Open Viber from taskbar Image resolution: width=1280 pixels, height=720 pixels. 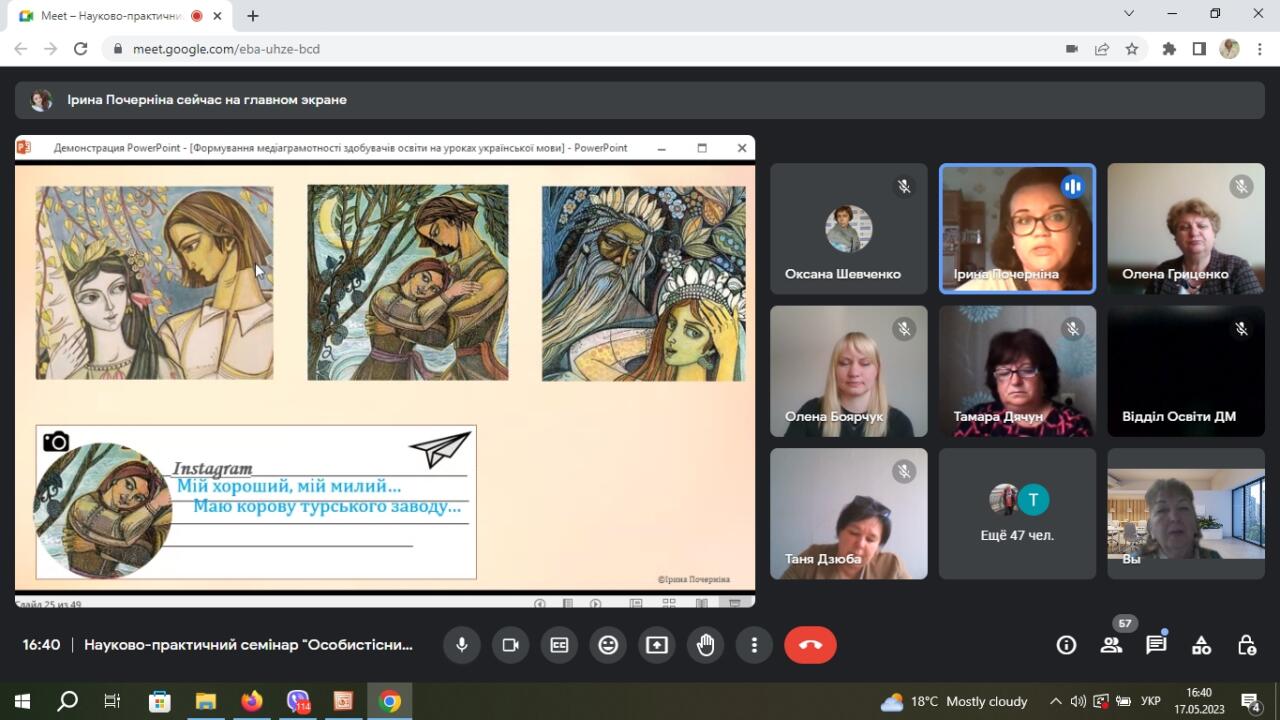(298, 701)
